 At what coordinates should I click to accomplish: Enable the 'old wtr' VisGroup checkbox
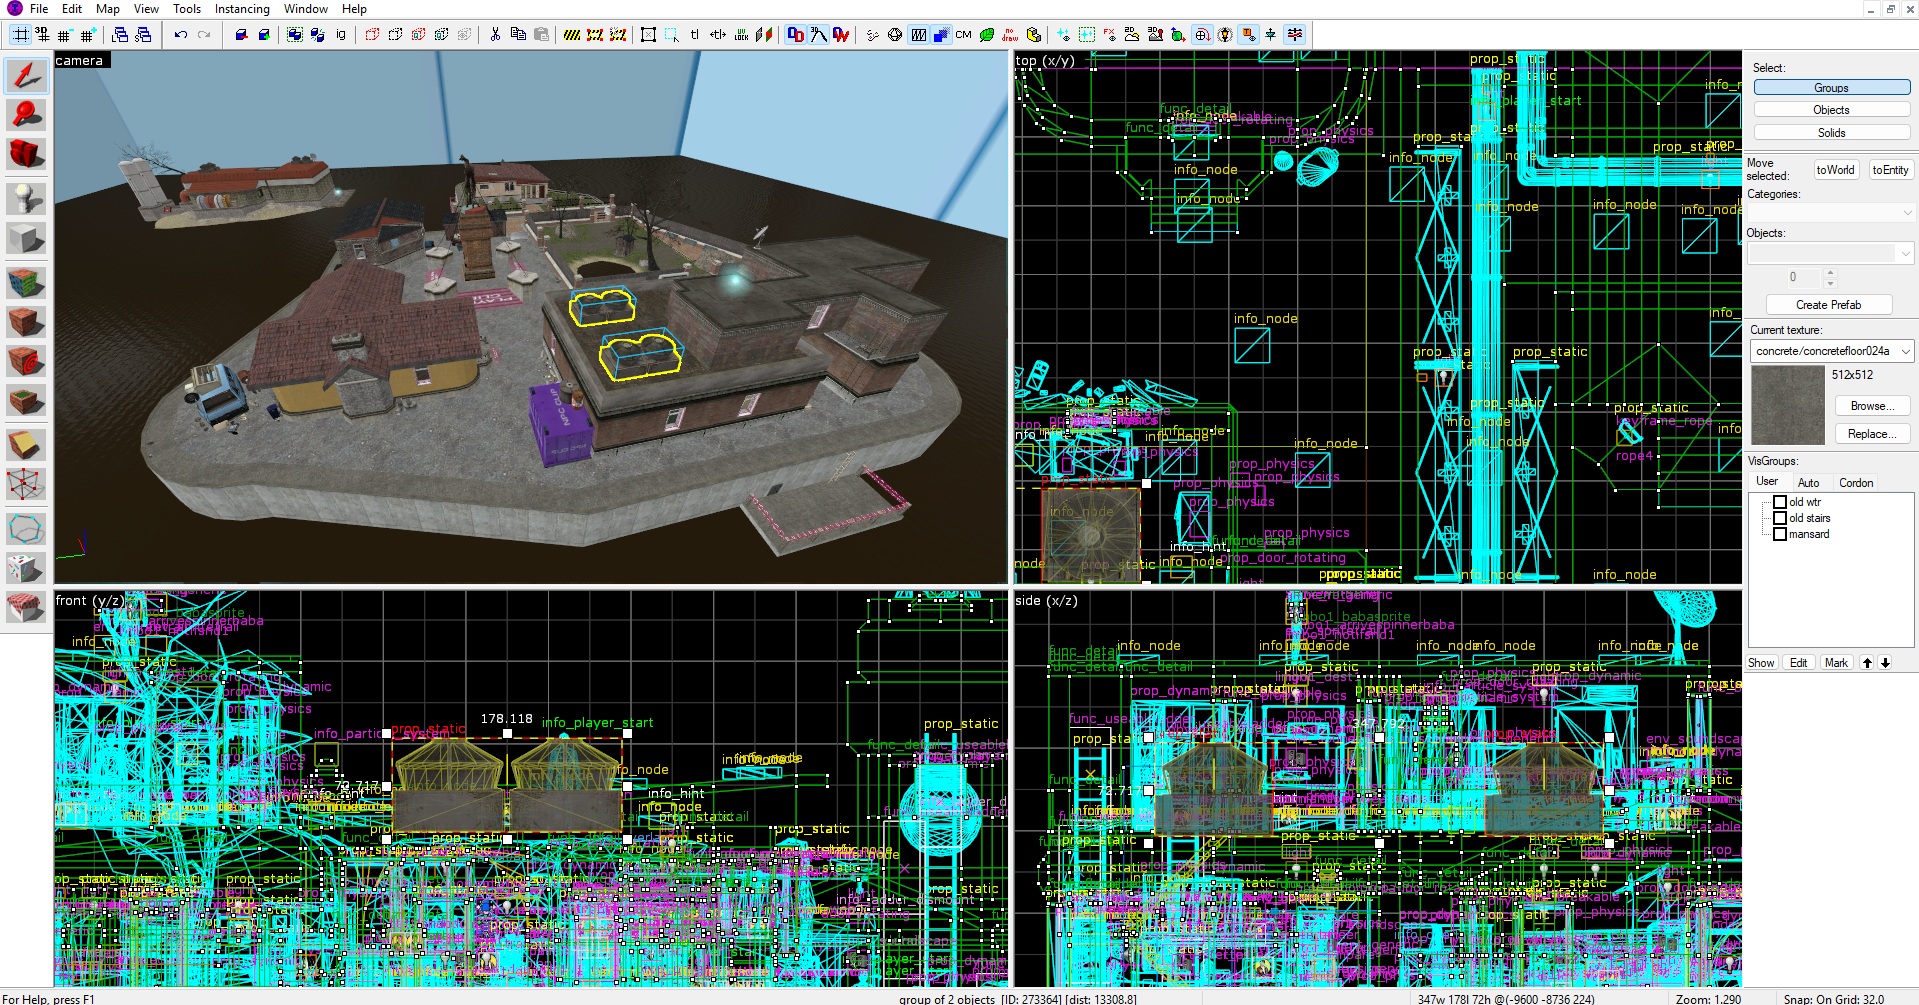tap(1780, 502)
